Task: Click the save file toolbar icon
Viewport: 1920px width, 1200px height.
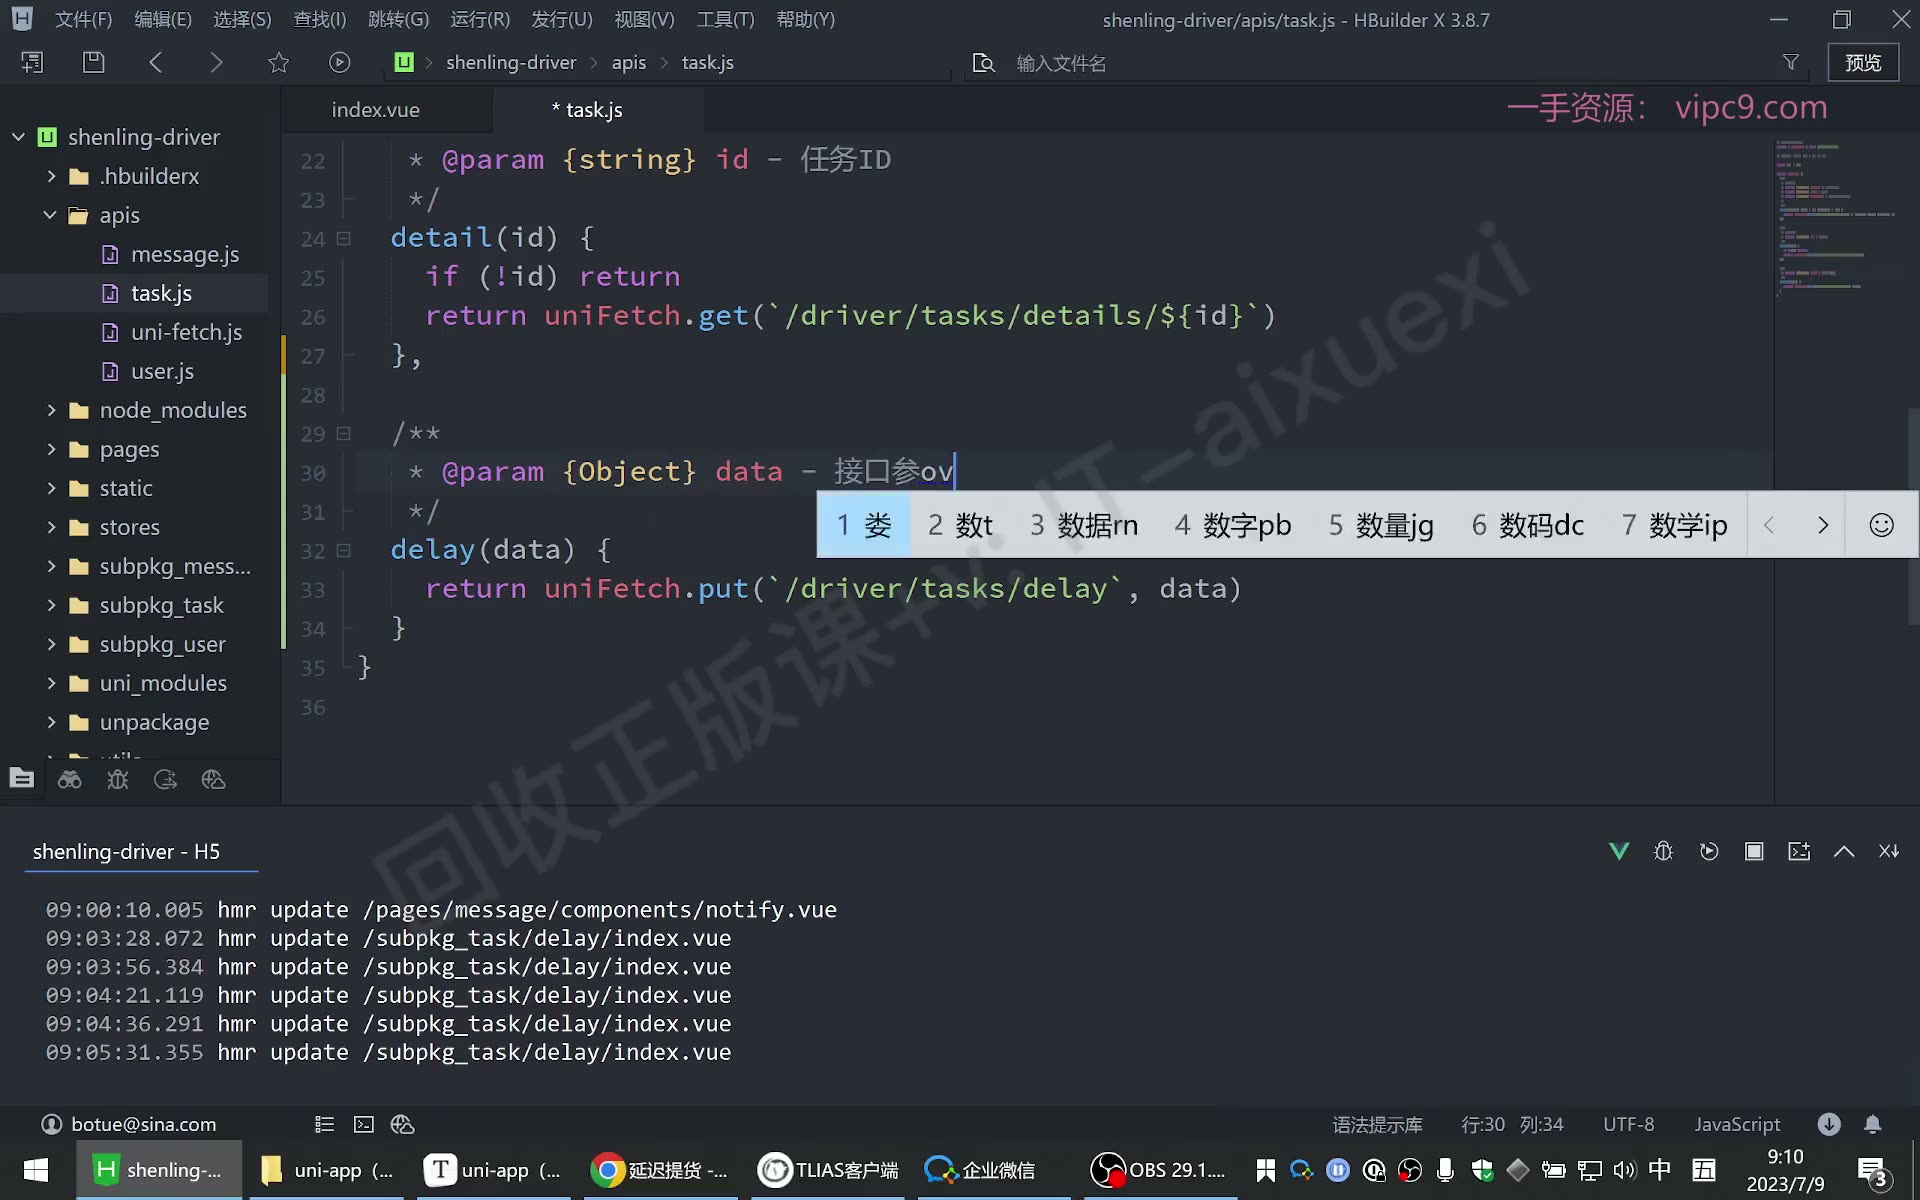Action: coord(93,62)
